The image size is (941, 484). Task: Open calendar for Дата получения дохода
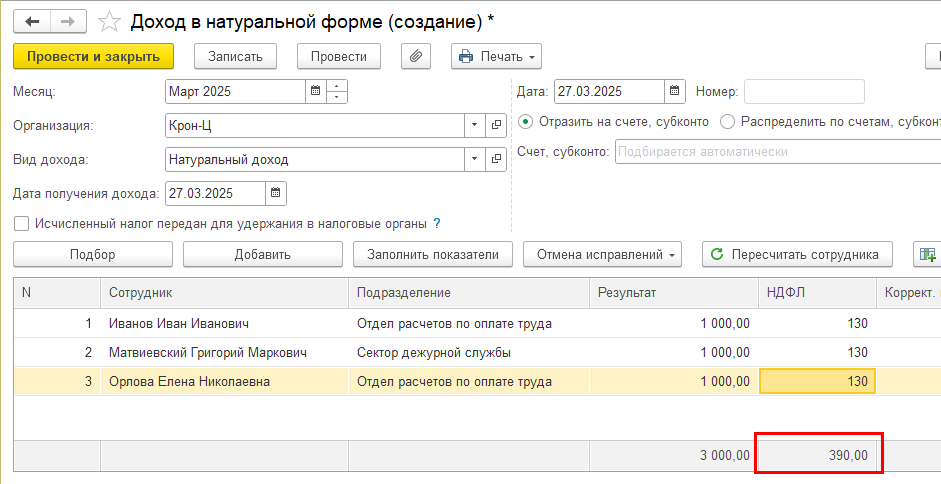point(276,193)
